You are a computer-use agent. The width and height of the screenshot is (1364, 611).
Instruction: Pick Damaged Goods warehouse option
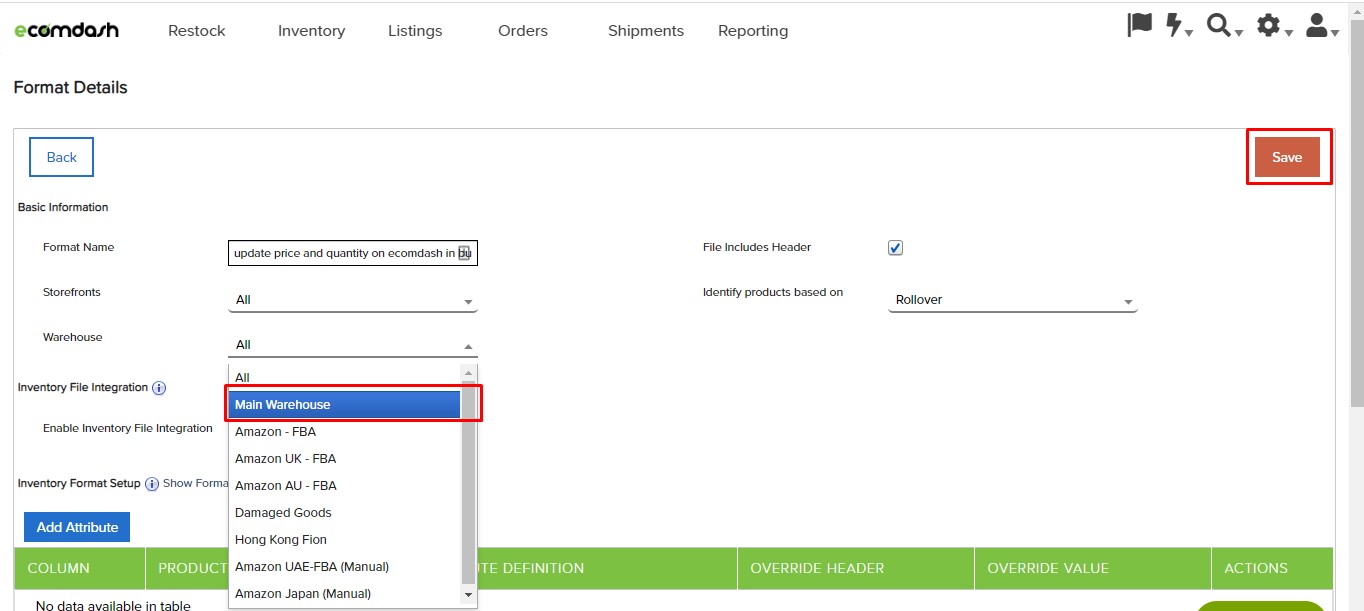point(345,512)
